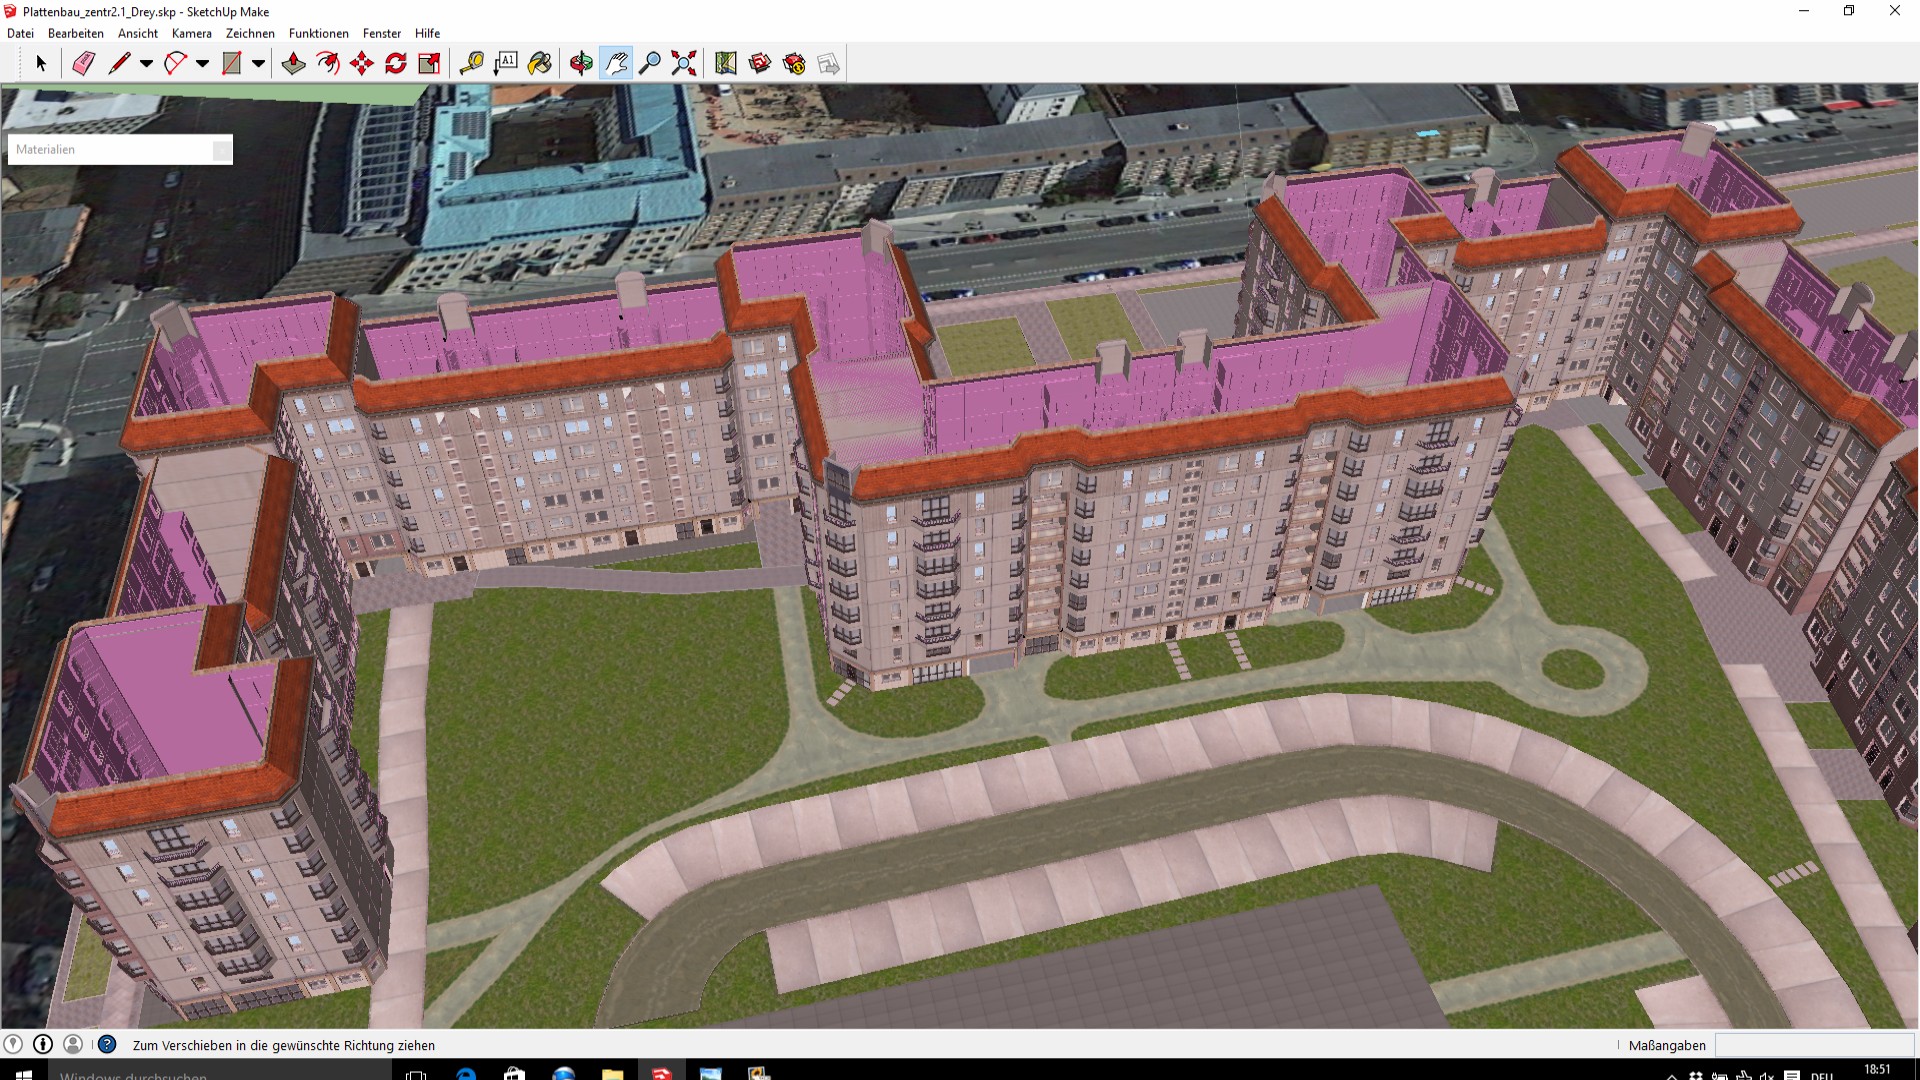Open the Kamera menu
This screenshot has height=1080, width=1920.
(191, 33)
